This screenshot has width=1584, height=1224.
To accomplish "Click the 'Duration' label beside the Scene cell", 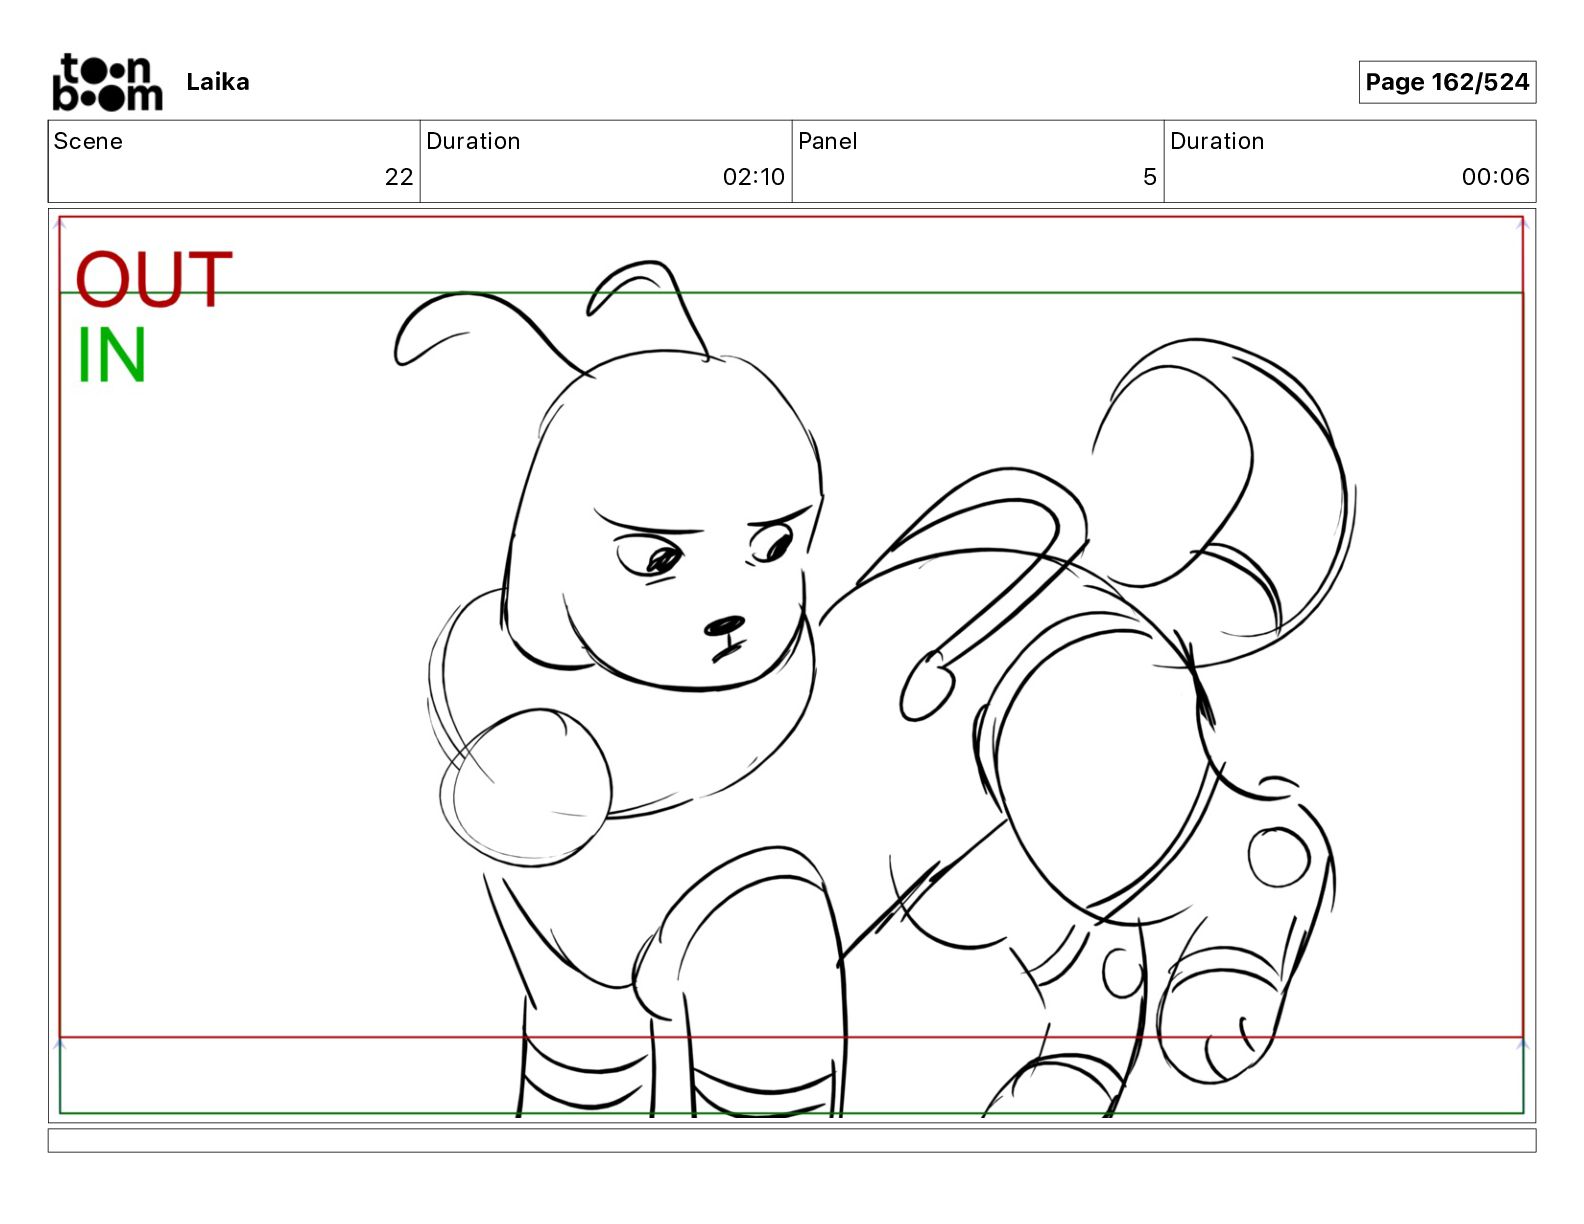I will (x=473, y=141).
